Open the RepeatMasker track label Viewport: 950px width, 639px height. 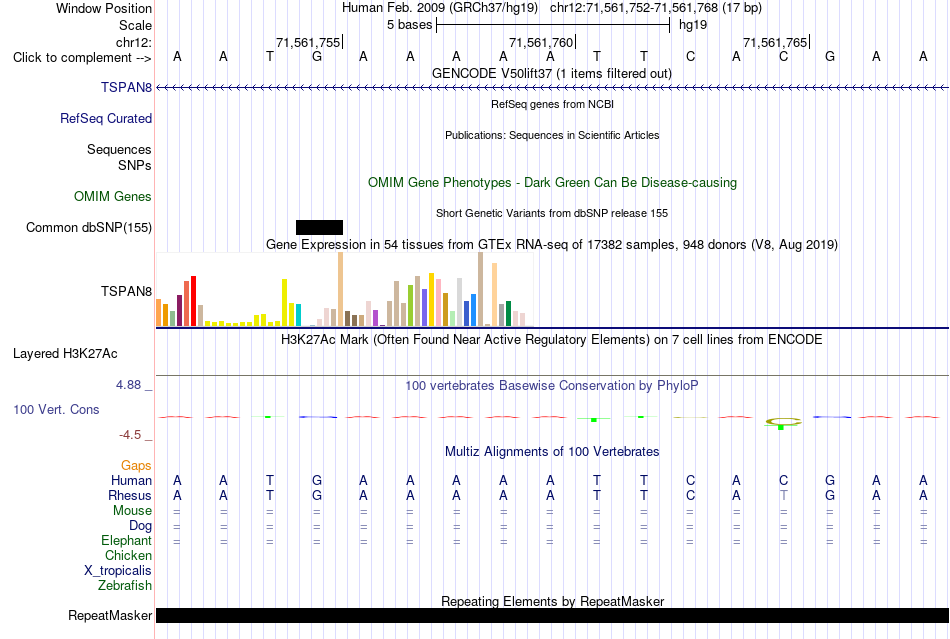point(110,615)
